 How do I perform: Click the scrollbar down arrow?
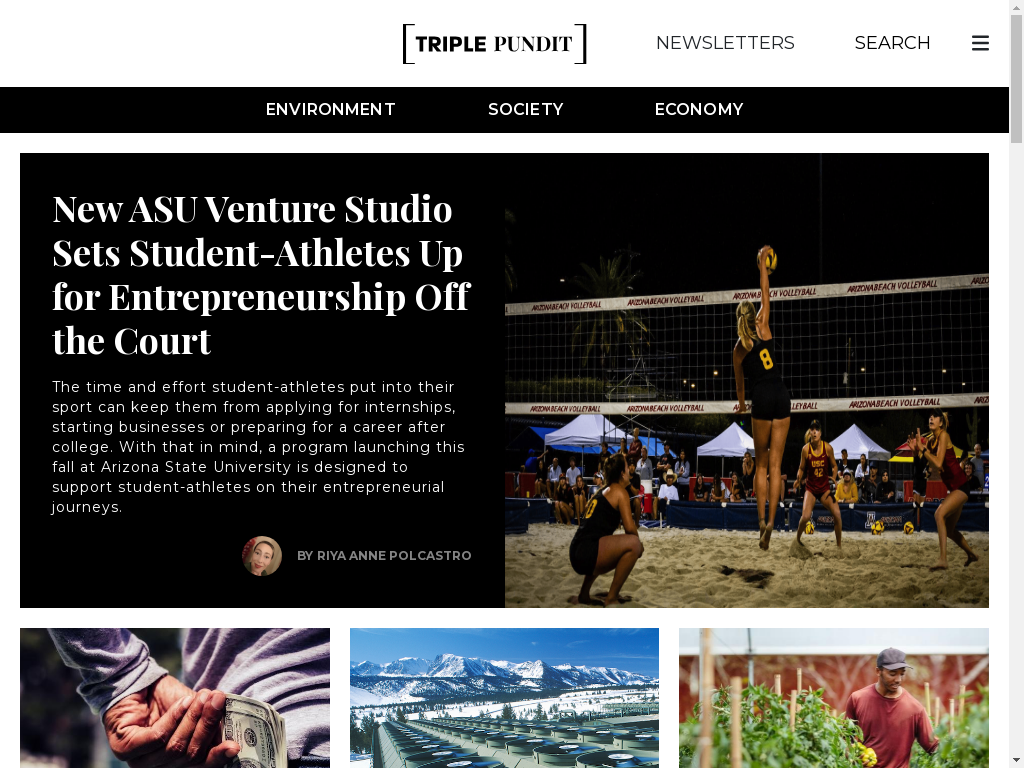1016,762
